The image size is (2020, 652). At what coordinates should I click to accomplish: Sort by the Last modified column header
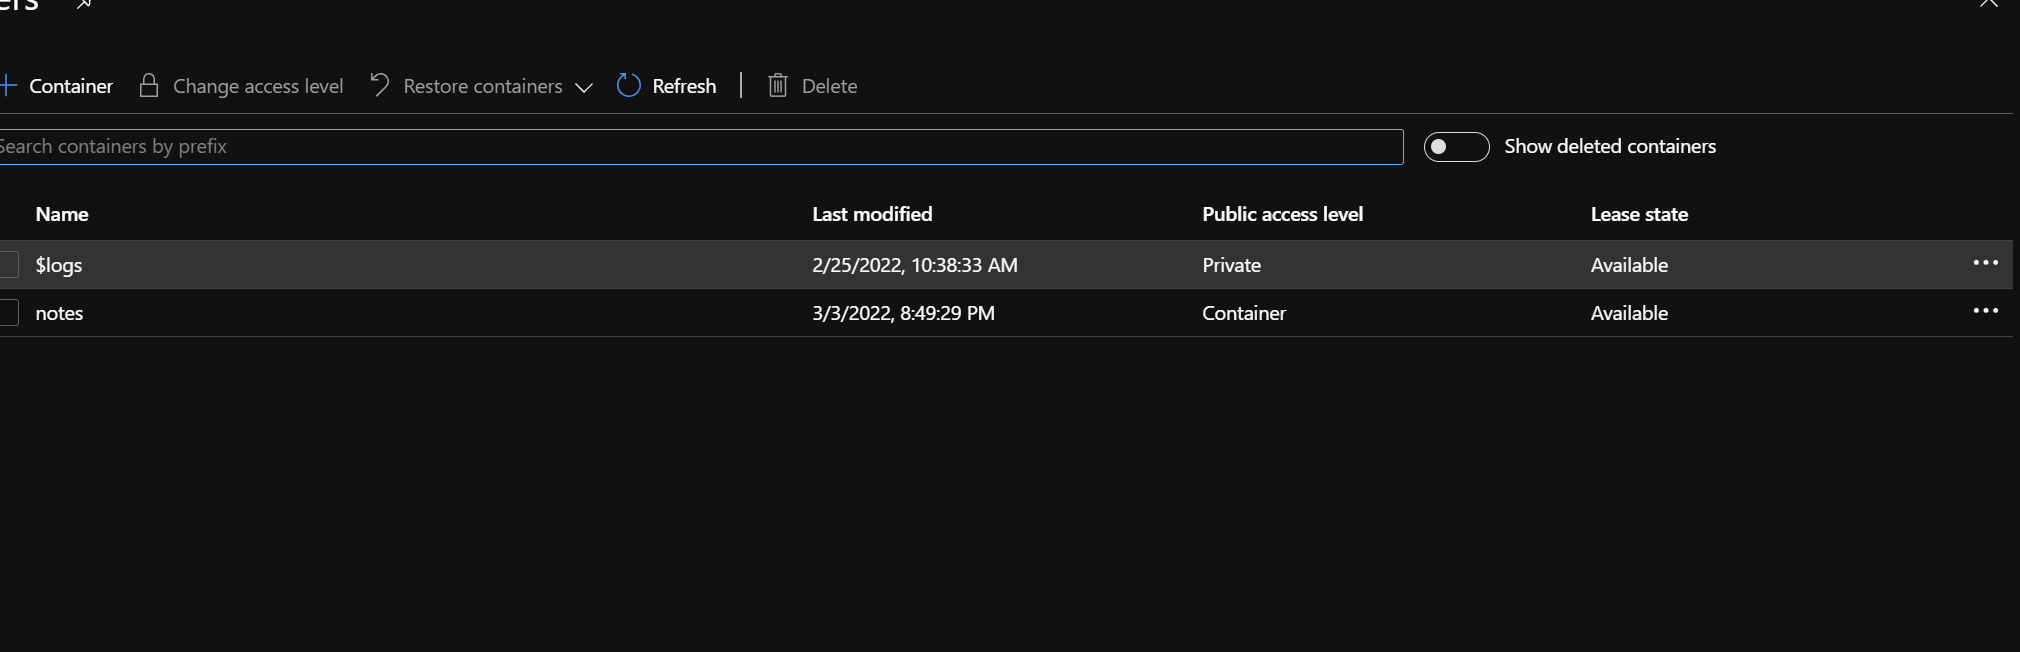872,214
